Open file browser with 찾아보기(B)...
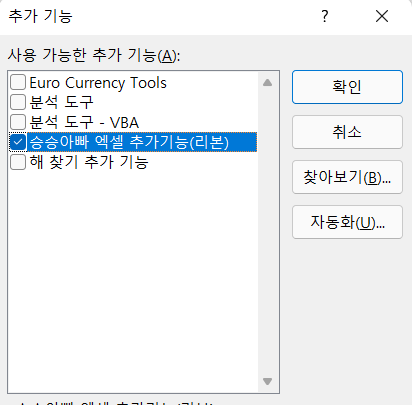This screenshot has height=405, width=412. 347,177
